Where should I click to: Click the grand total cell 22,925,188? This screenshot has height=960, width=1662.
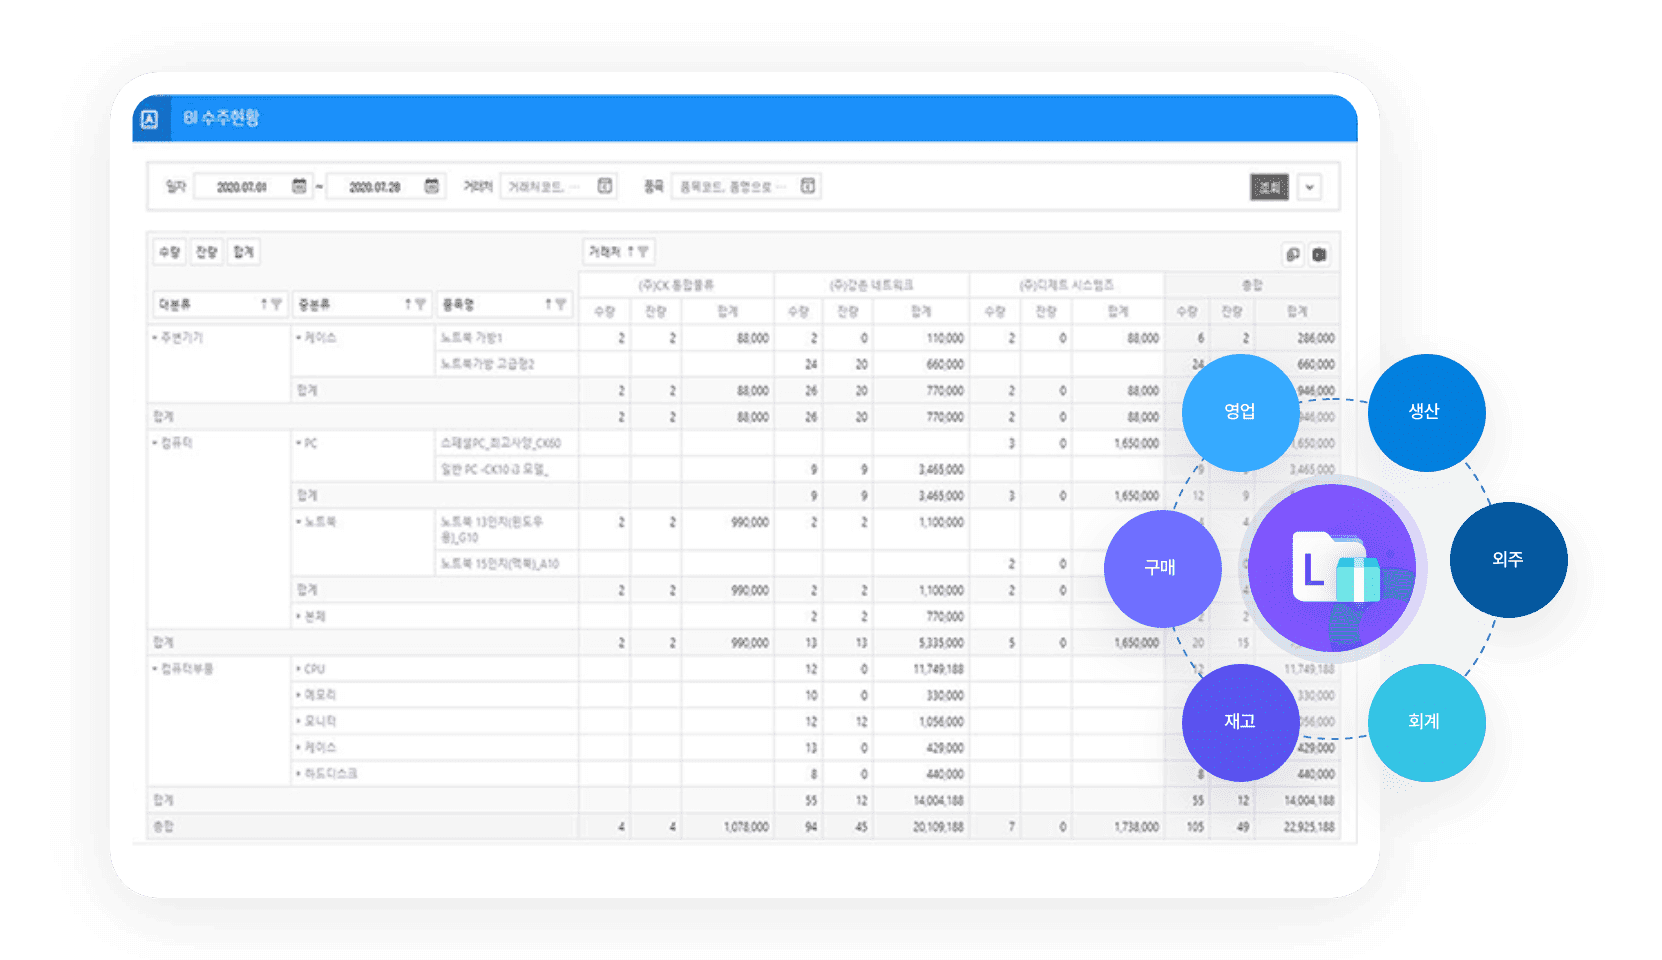point(1309,827)
